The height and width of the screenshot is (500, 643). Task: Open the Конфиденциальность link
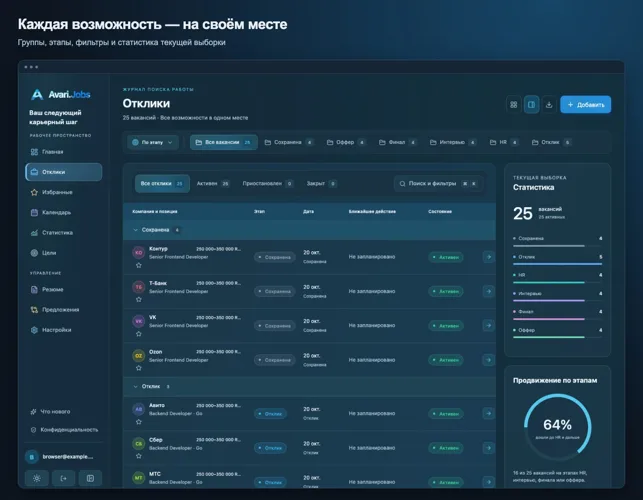64,429
